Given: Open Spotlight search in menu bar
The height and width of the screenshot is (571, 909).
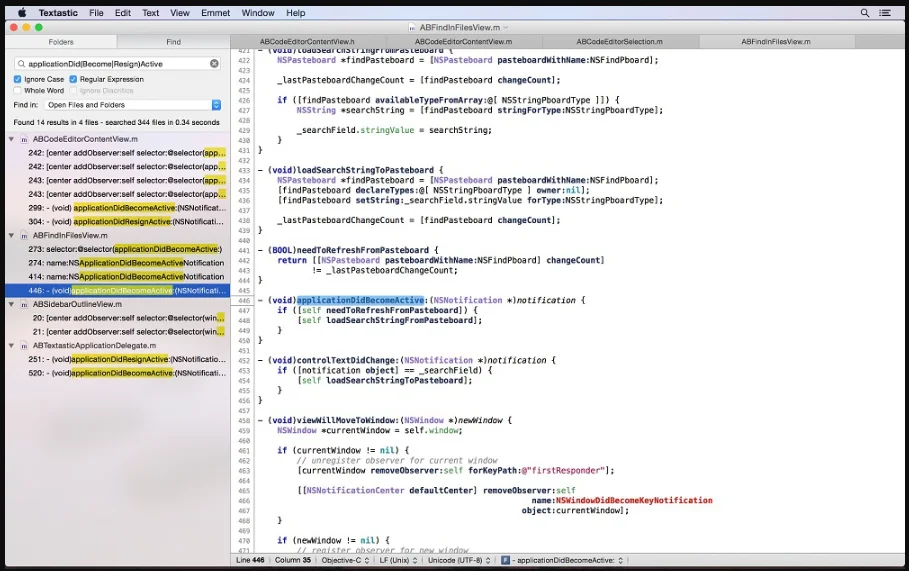Looking at the screenshot, I should pyautogui.click(x=864, y=13).
